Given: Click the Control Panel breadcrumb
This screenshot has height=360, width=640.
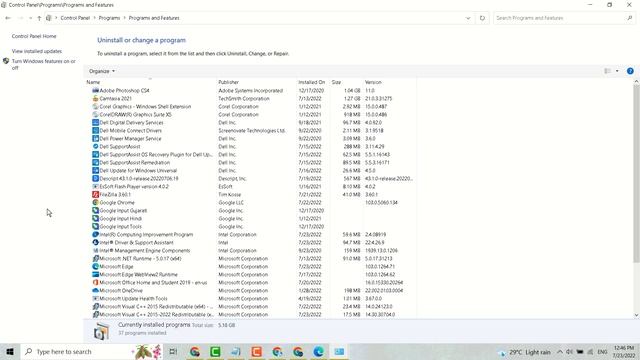Looking at the screenshot, I should pyautogui.click(x=75, y=18).
